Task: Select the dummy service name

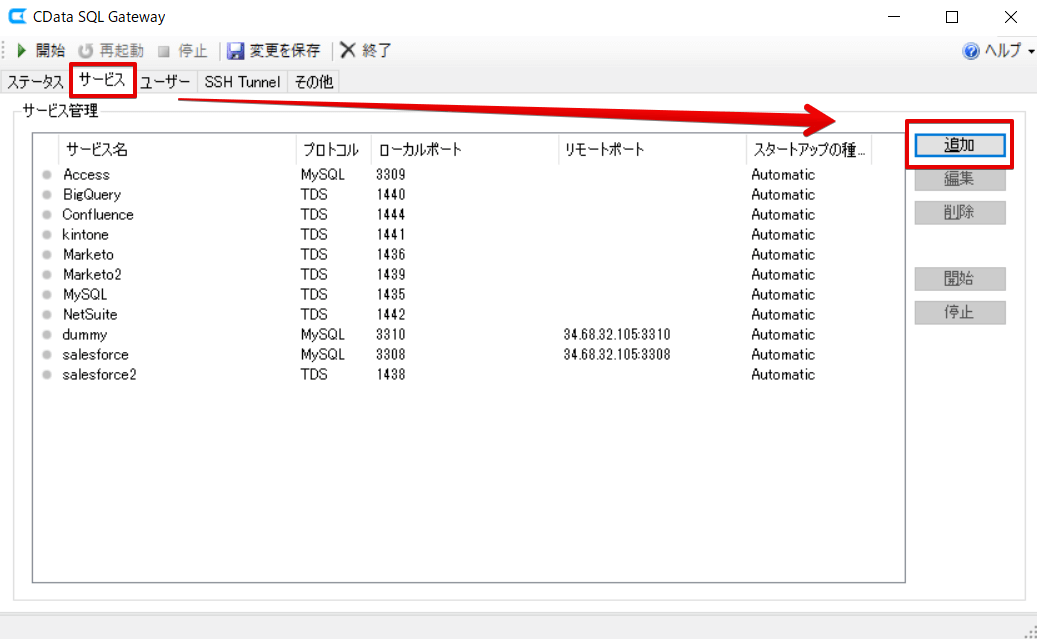Action: [84, 335]
